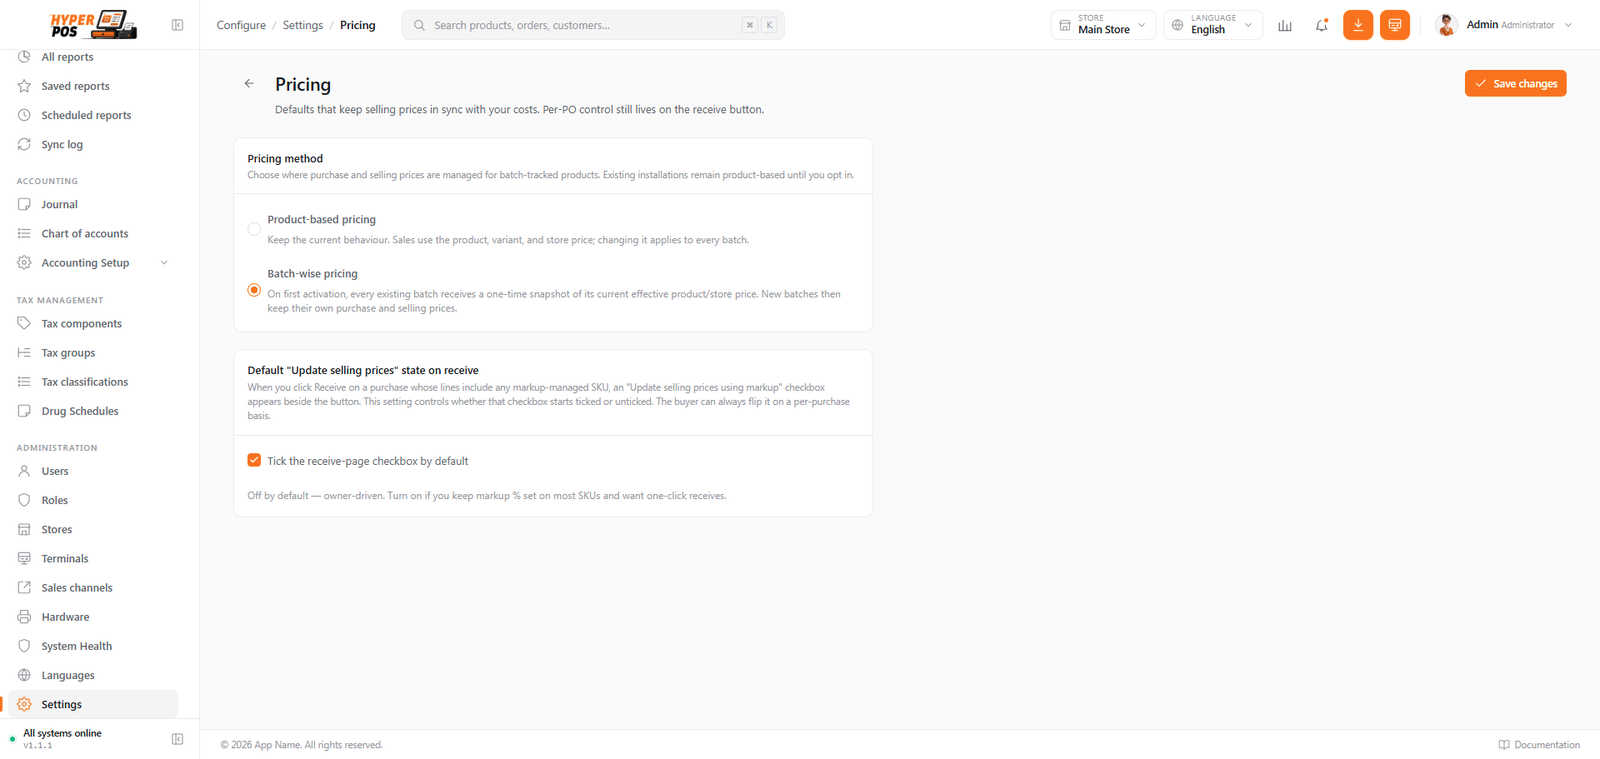
Task: Open the Terminals page
Action: [93, 558]
